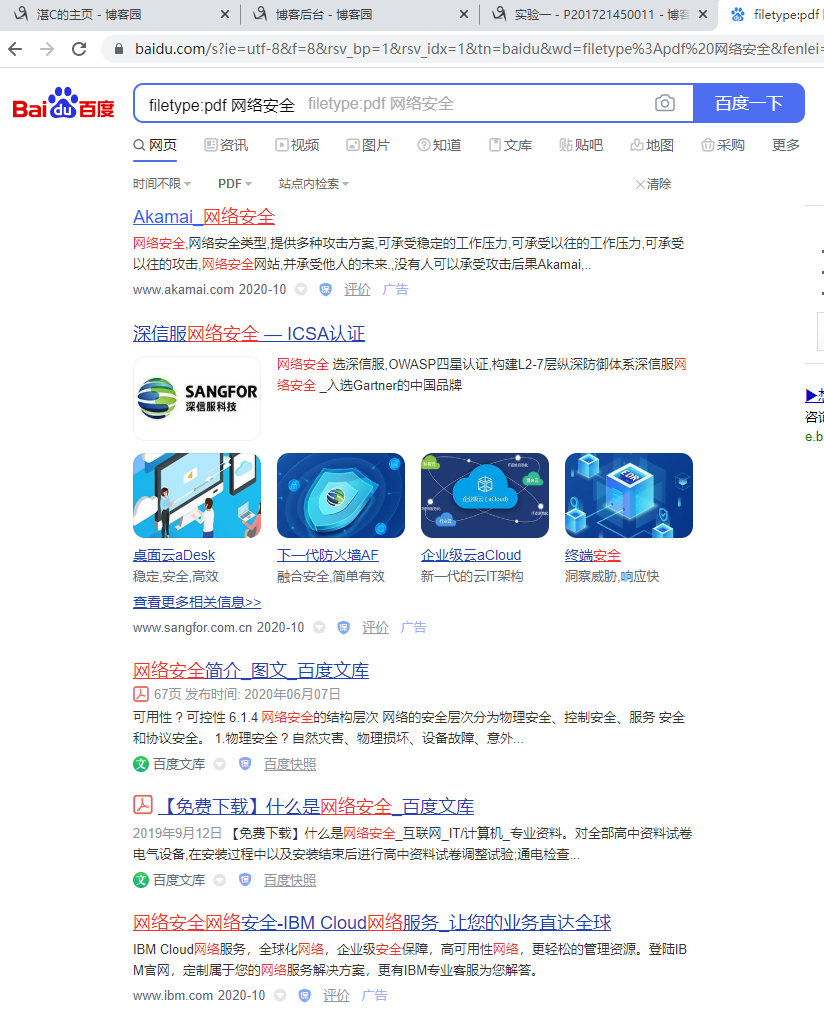Open the 下一代防火墙AF shield image
This screenshot has height=1015, width=824.
(340, 495)
